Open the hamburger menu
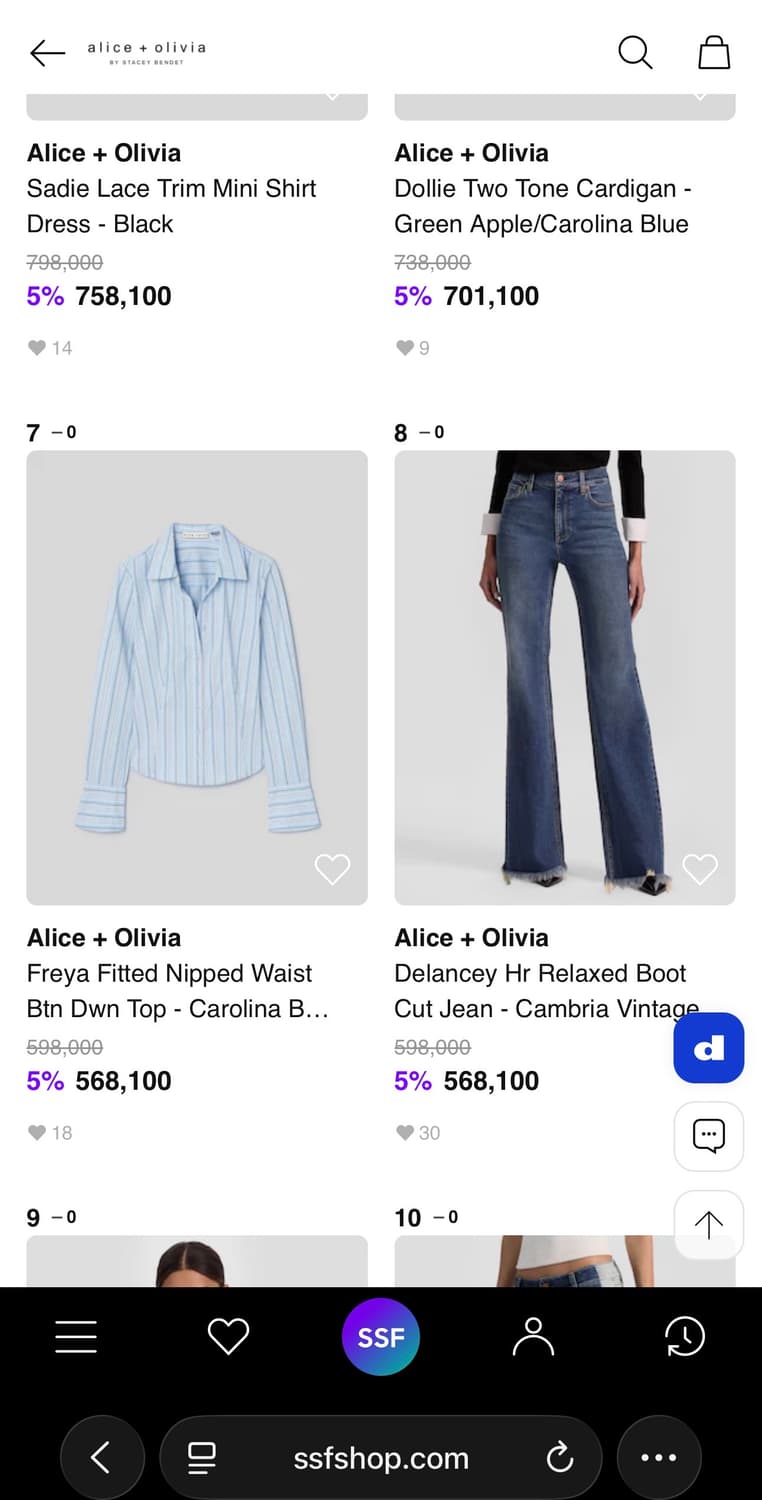The width and height of the screenshot is (762, 1500). (x=75, y=1336)
